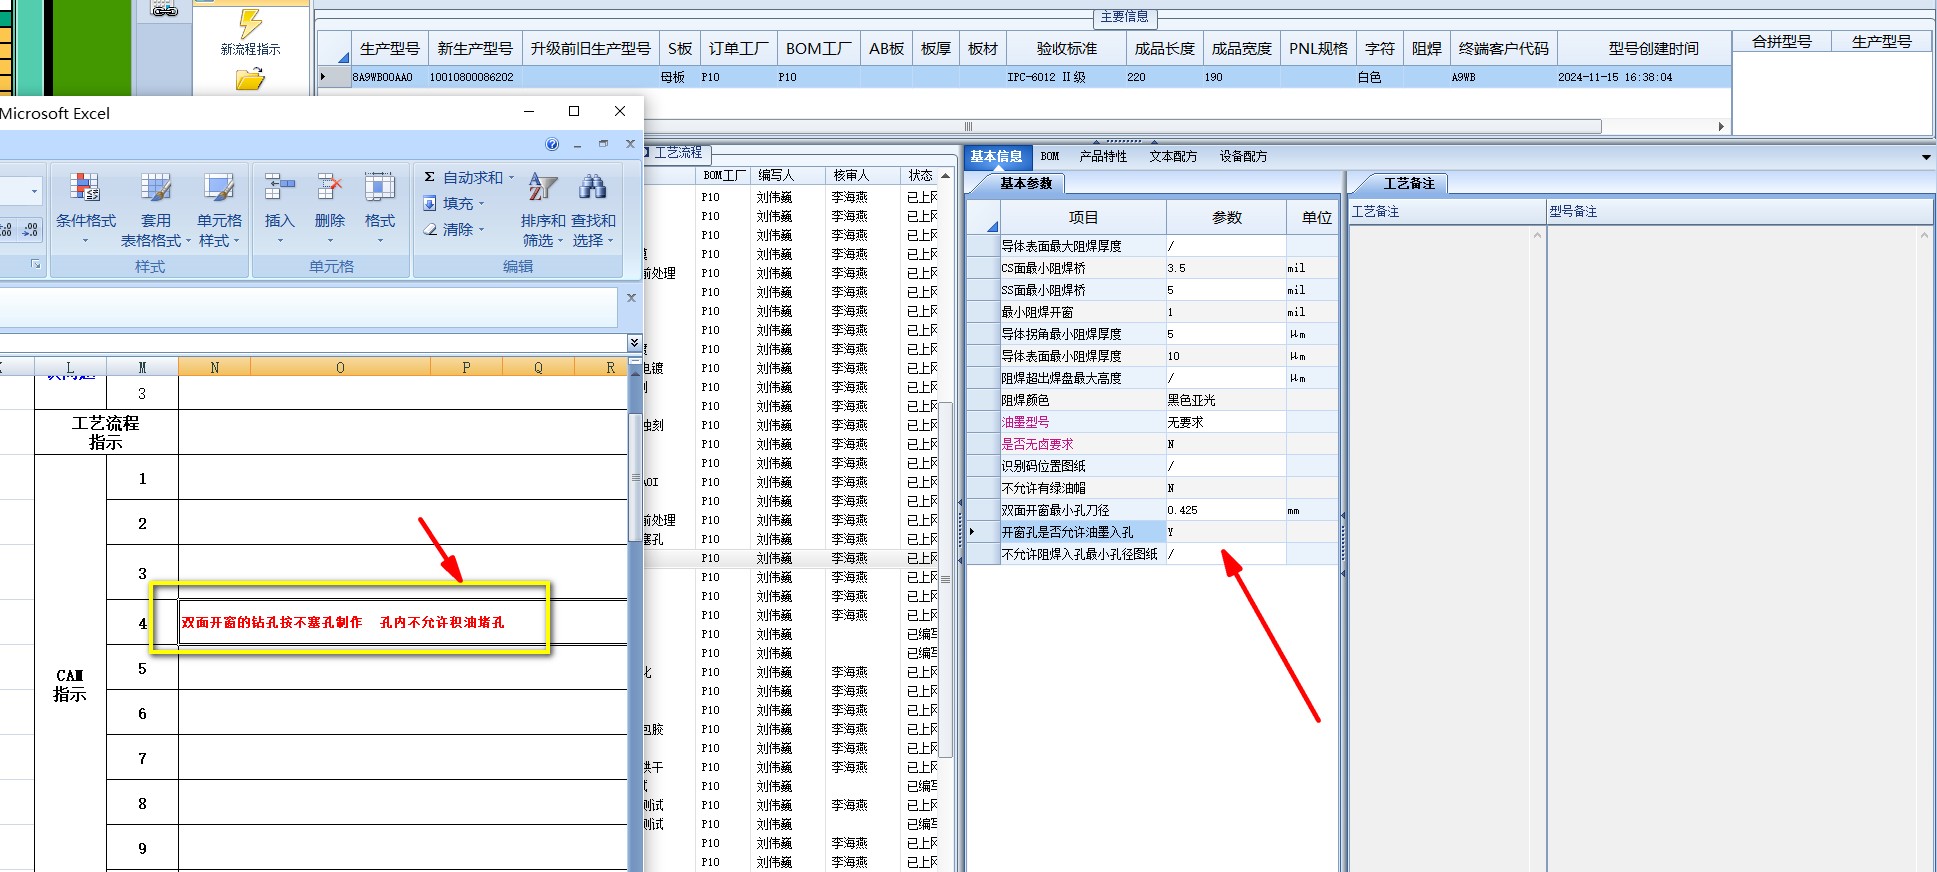1937x872 pixels.
Task: Click the 验收标准 column header
Action: click(x=1066, y=48)
